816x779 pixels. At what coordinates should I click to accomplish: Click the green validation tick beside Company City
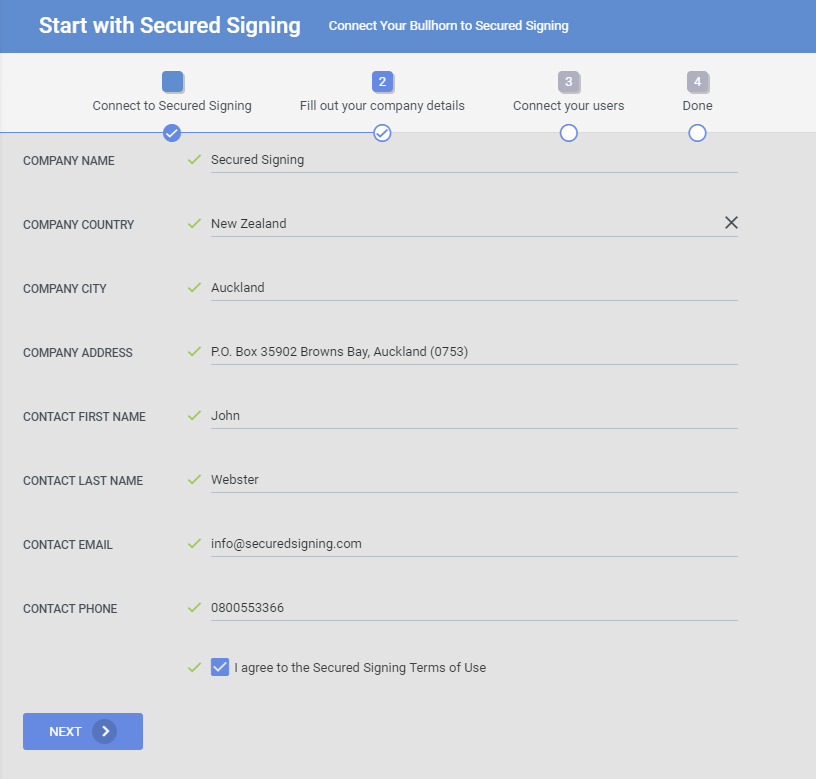[x=194, y=287]
